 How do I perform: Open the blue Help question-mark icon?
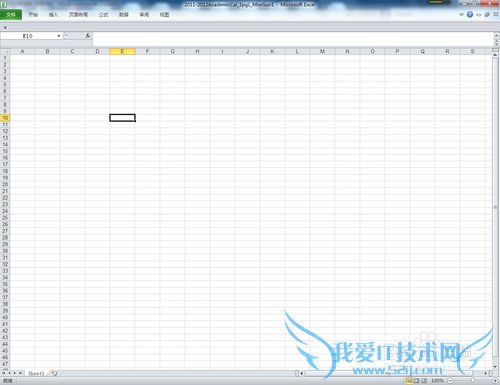coord(470,14)
